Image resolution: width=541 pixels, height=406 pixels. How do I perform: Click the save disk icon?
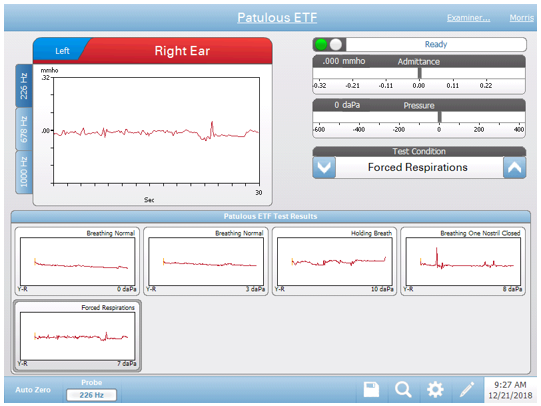pyautogui.click(x=371, y=390)
